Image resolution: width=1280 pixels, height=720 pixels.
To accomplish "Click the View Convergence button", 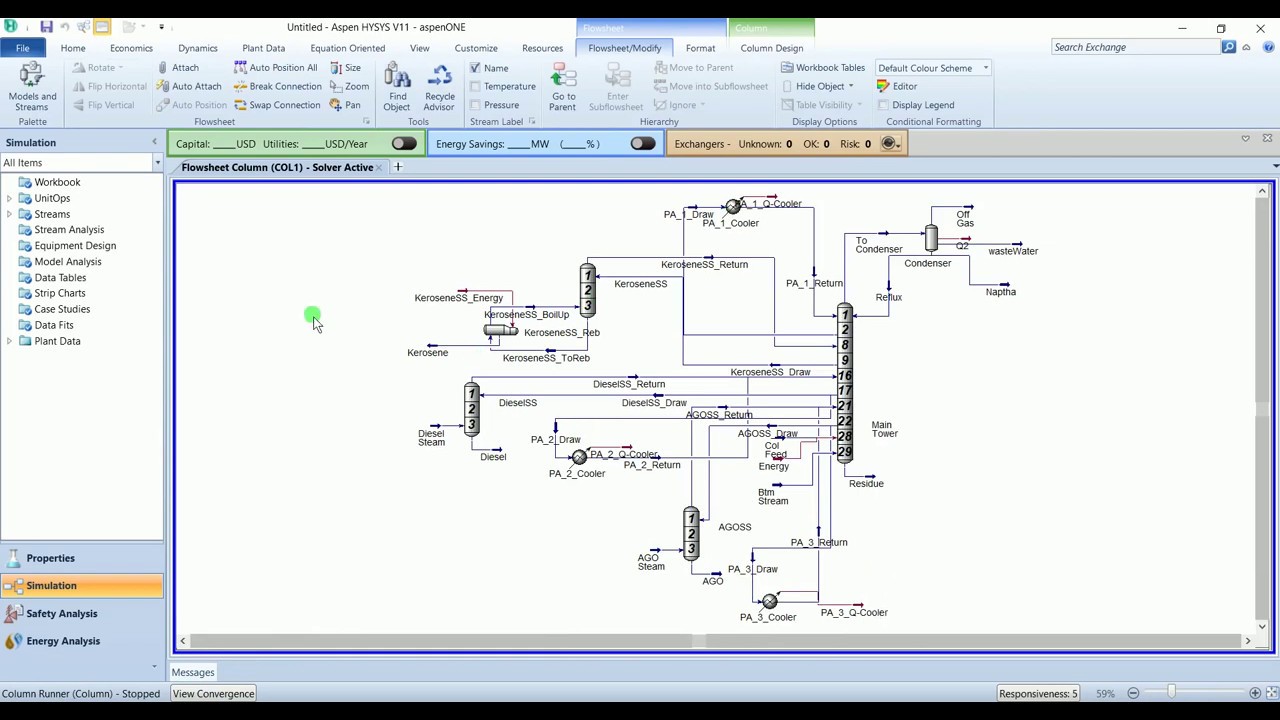I will pyautogui.click(x=213, y=693).
